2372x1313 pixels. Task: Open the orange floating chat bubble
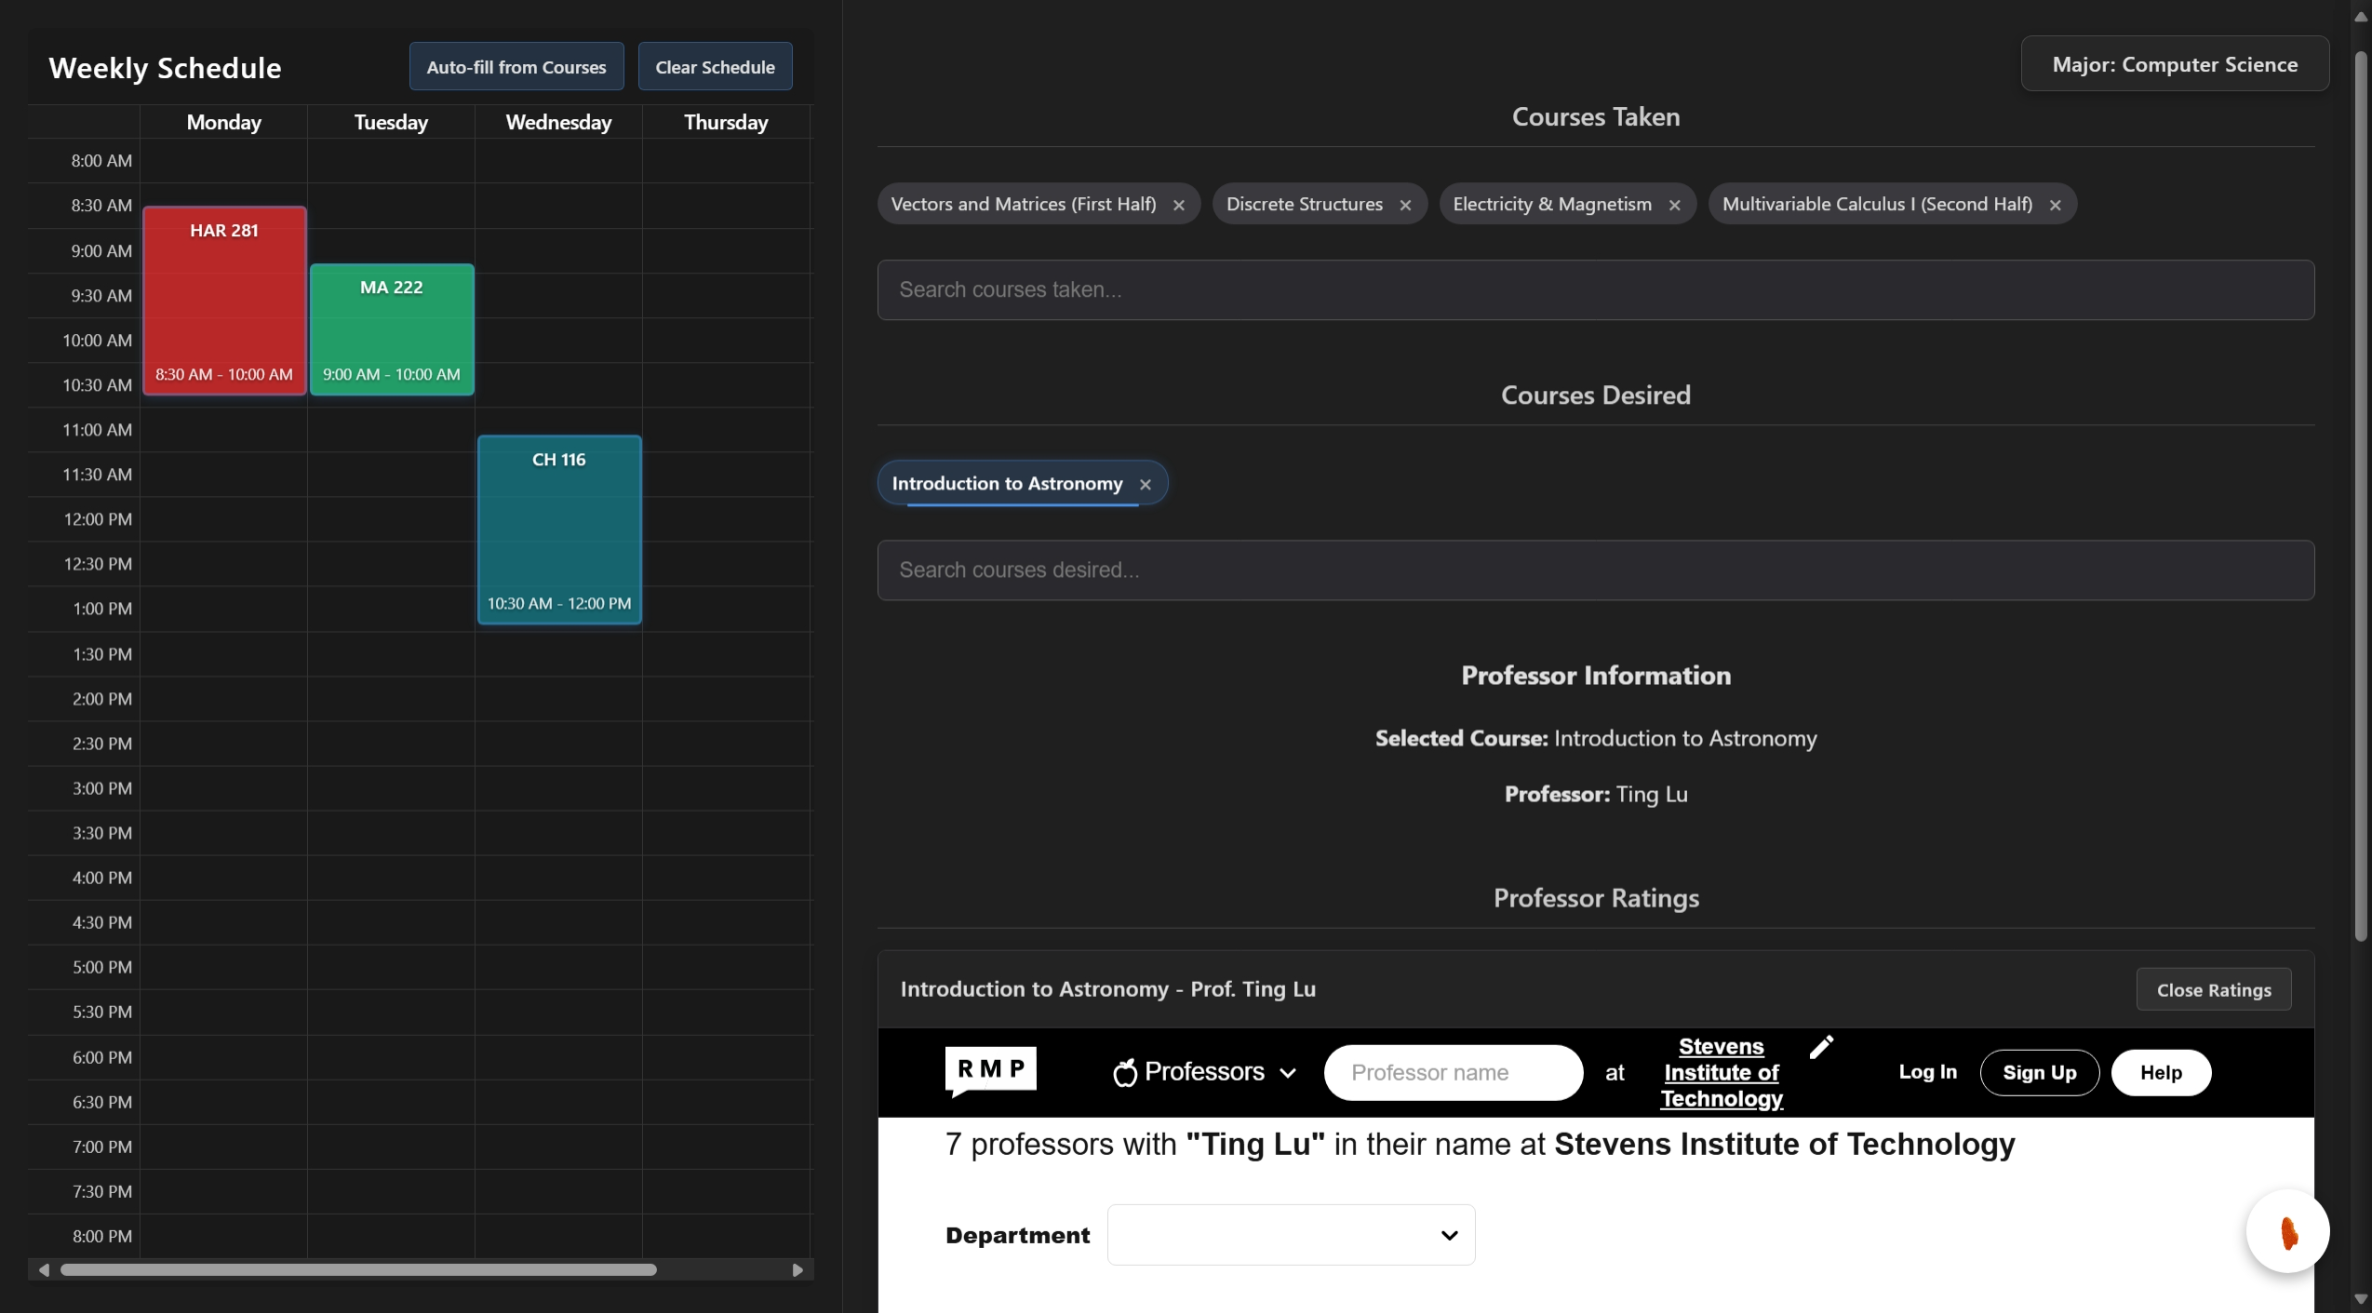click(x=2286, y=1231)
